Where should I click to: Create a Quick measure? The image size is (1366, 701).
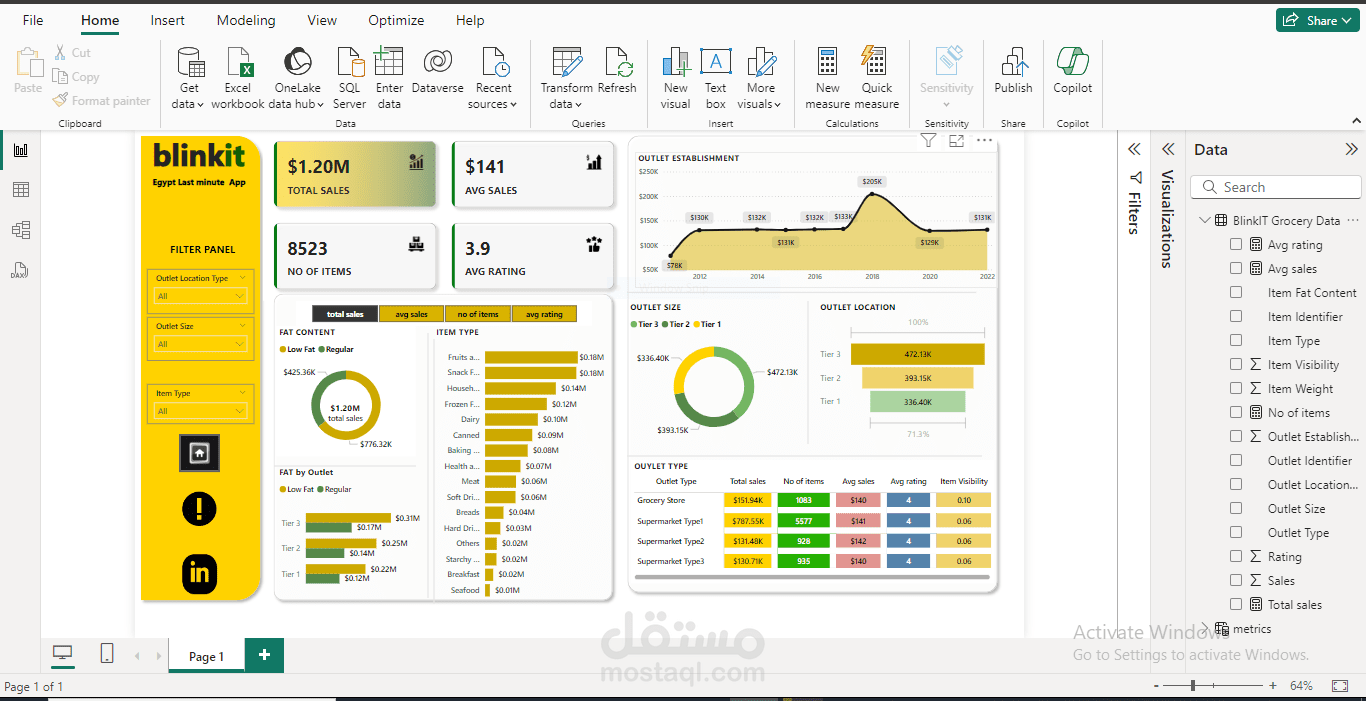click(x=877, y=78)
